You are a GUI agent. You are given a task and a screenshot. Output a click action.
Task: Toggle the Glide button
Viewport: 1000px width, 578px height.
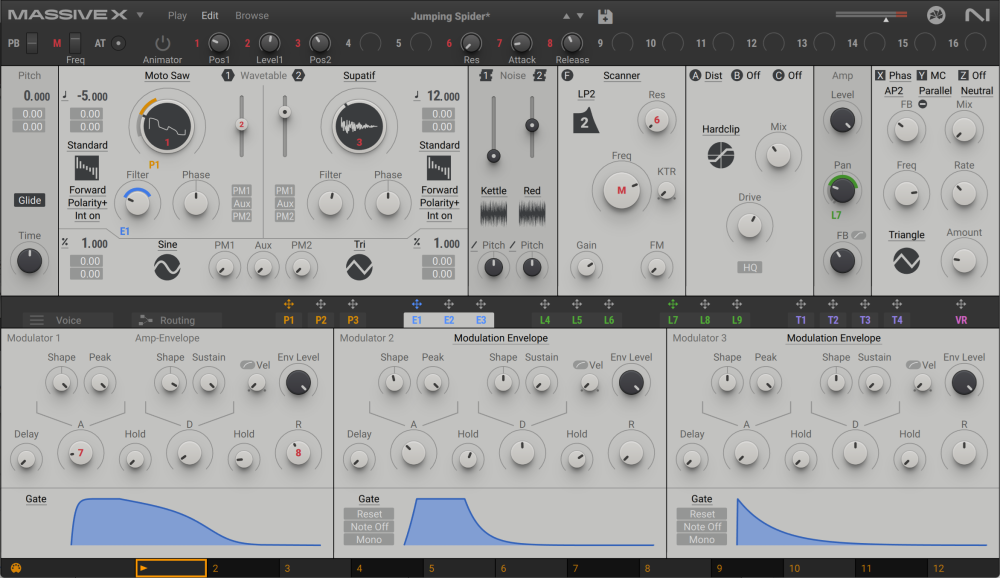29,200
